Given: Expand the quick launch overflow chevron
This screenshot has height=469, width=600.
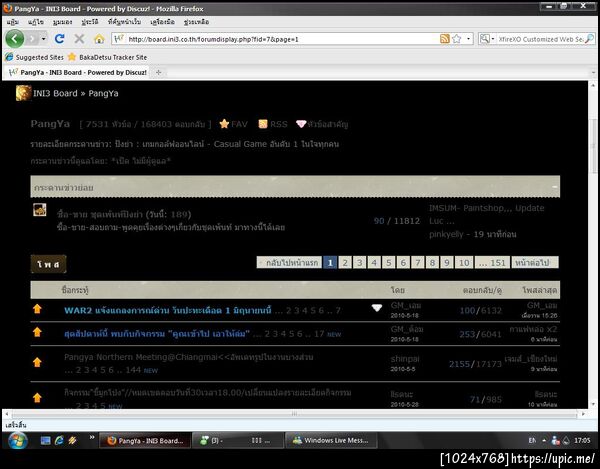Looking at the screenshot, I should click(x=92, y=437).
